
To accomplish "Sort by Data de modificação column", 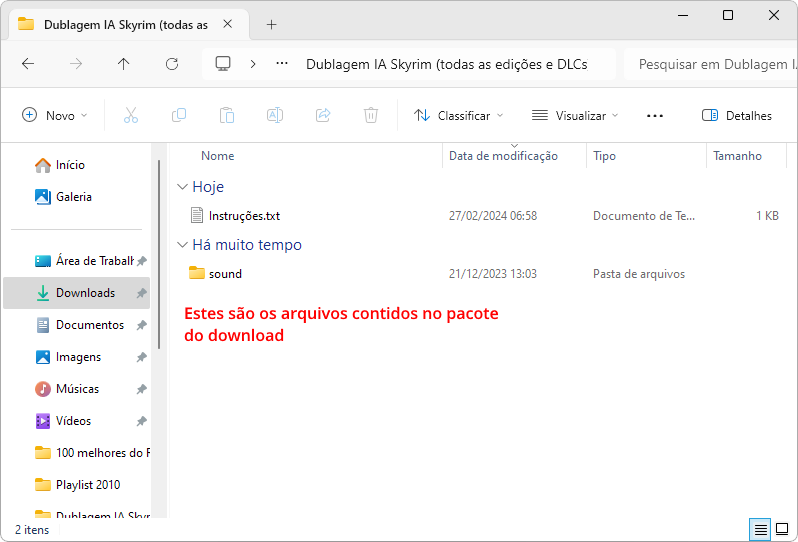I will click(503, 156).
